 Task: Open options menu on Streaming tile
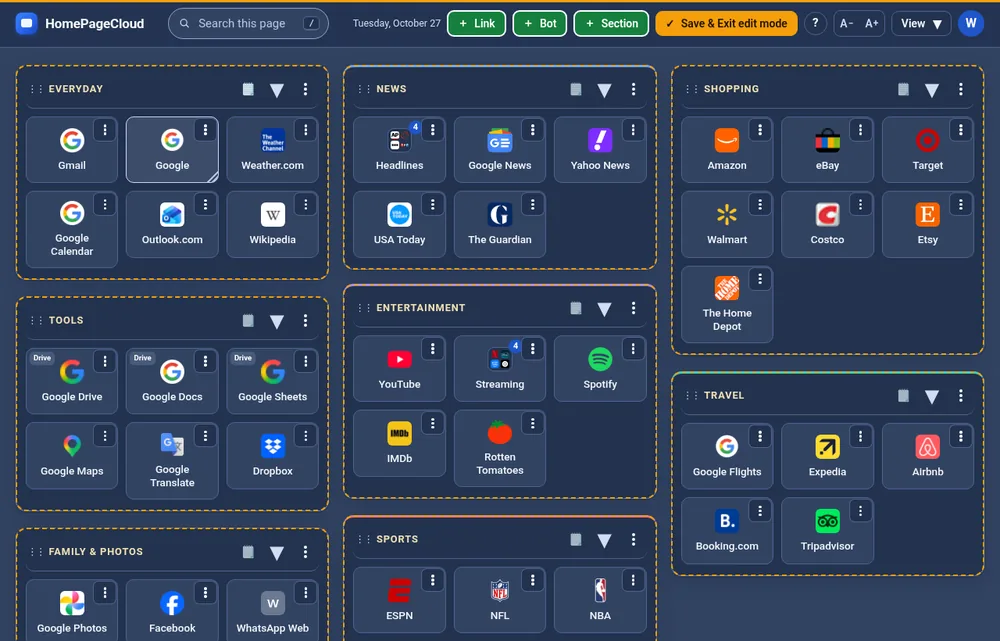click(533, 349)
